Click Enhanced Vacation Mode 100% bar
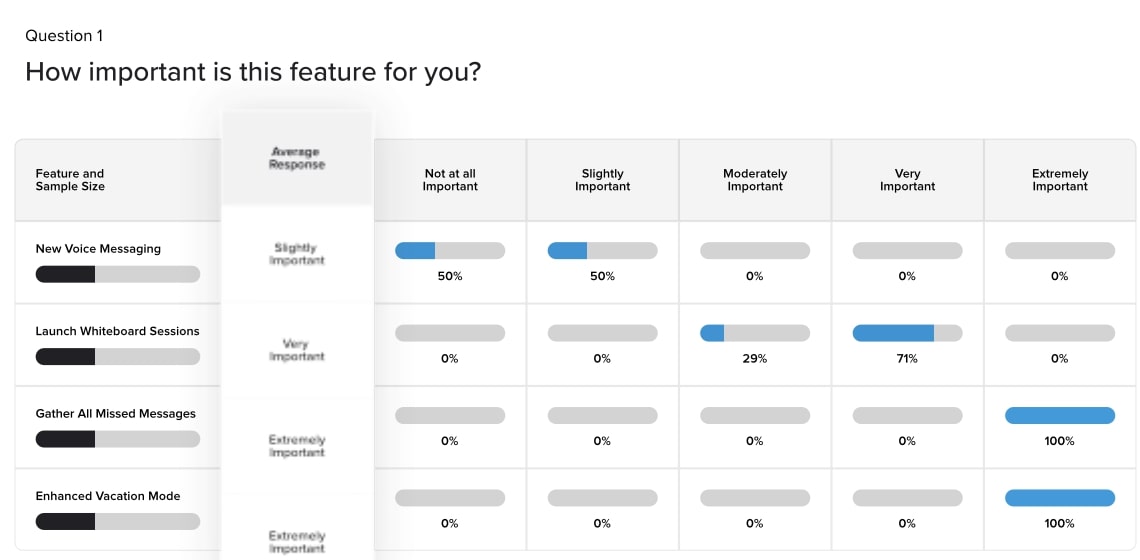The image size is (1140, 560). click(x=1059, y=498)
